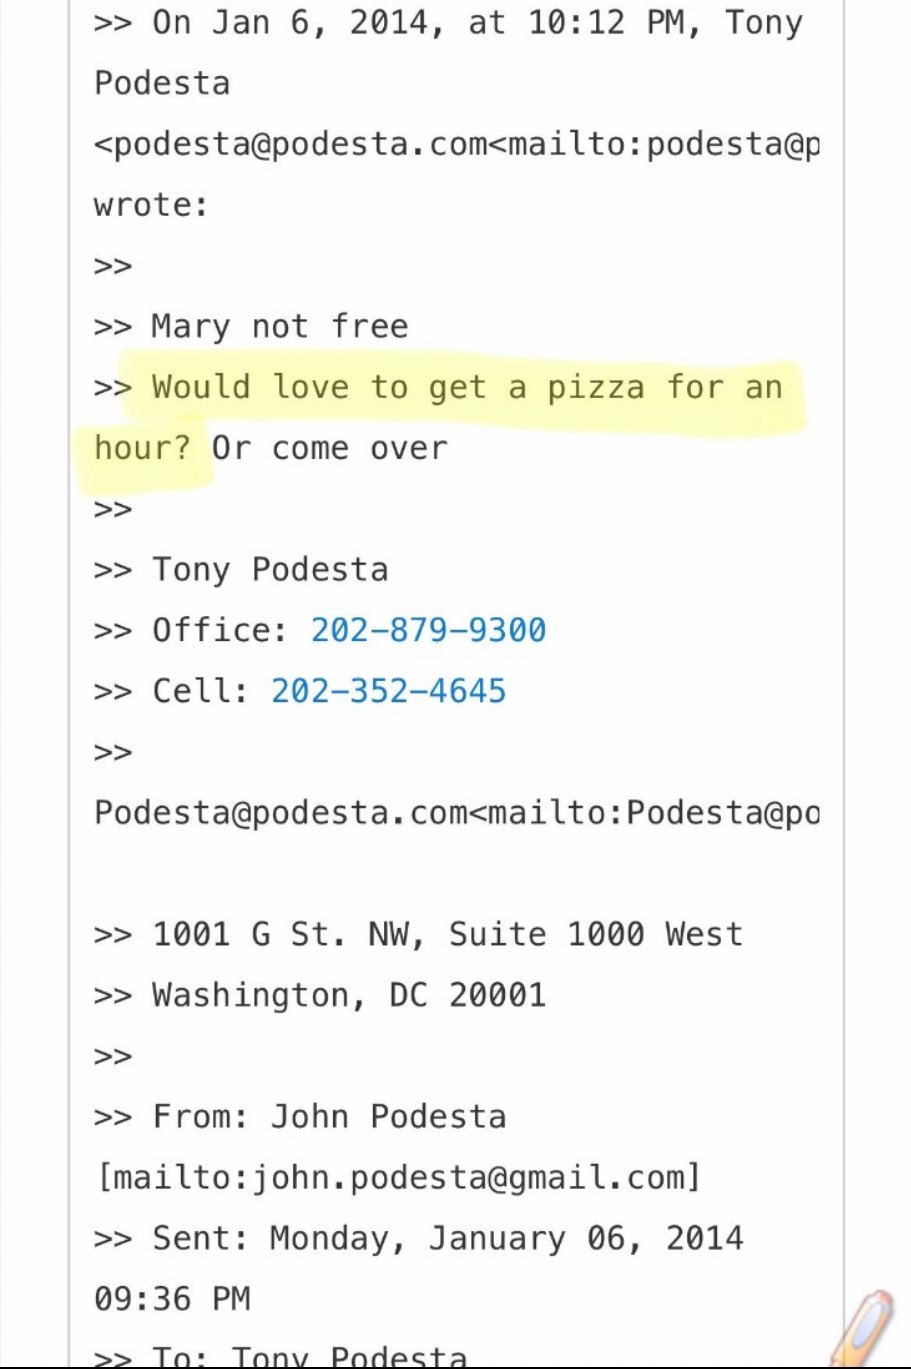The height and width of the screenshot is (1369, 911).
Task: Click the yellow highlighted pizza sentence
Action: click(x=466, y=388)
